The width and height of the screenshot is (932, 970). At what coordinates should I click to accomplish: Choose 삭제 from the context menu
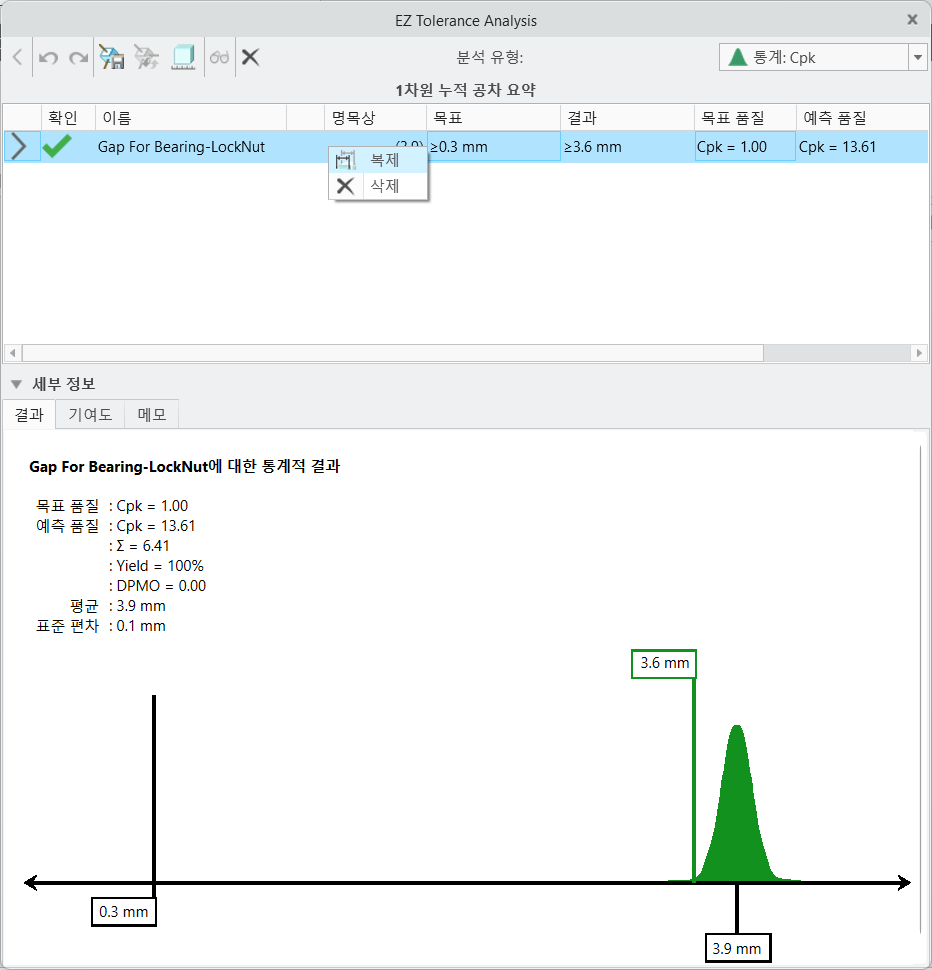(x=378, y=186)
